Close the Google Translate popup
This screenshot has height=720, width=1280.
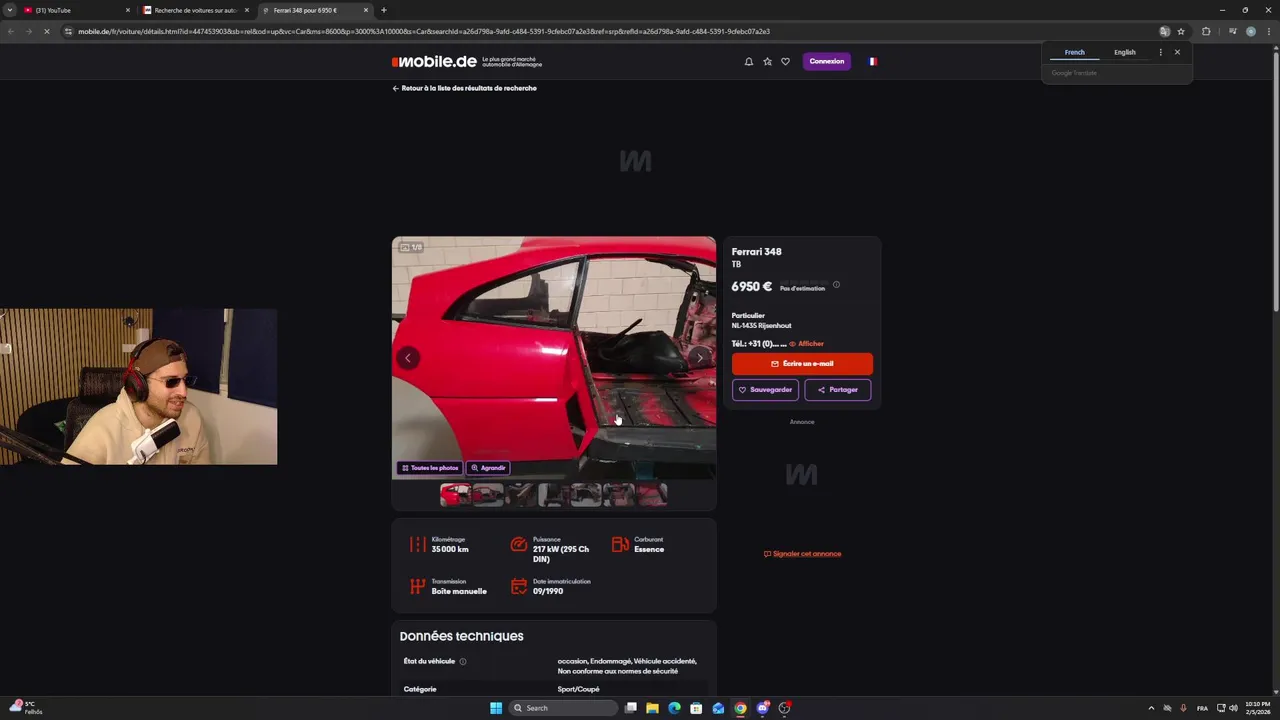[1177, 52]
